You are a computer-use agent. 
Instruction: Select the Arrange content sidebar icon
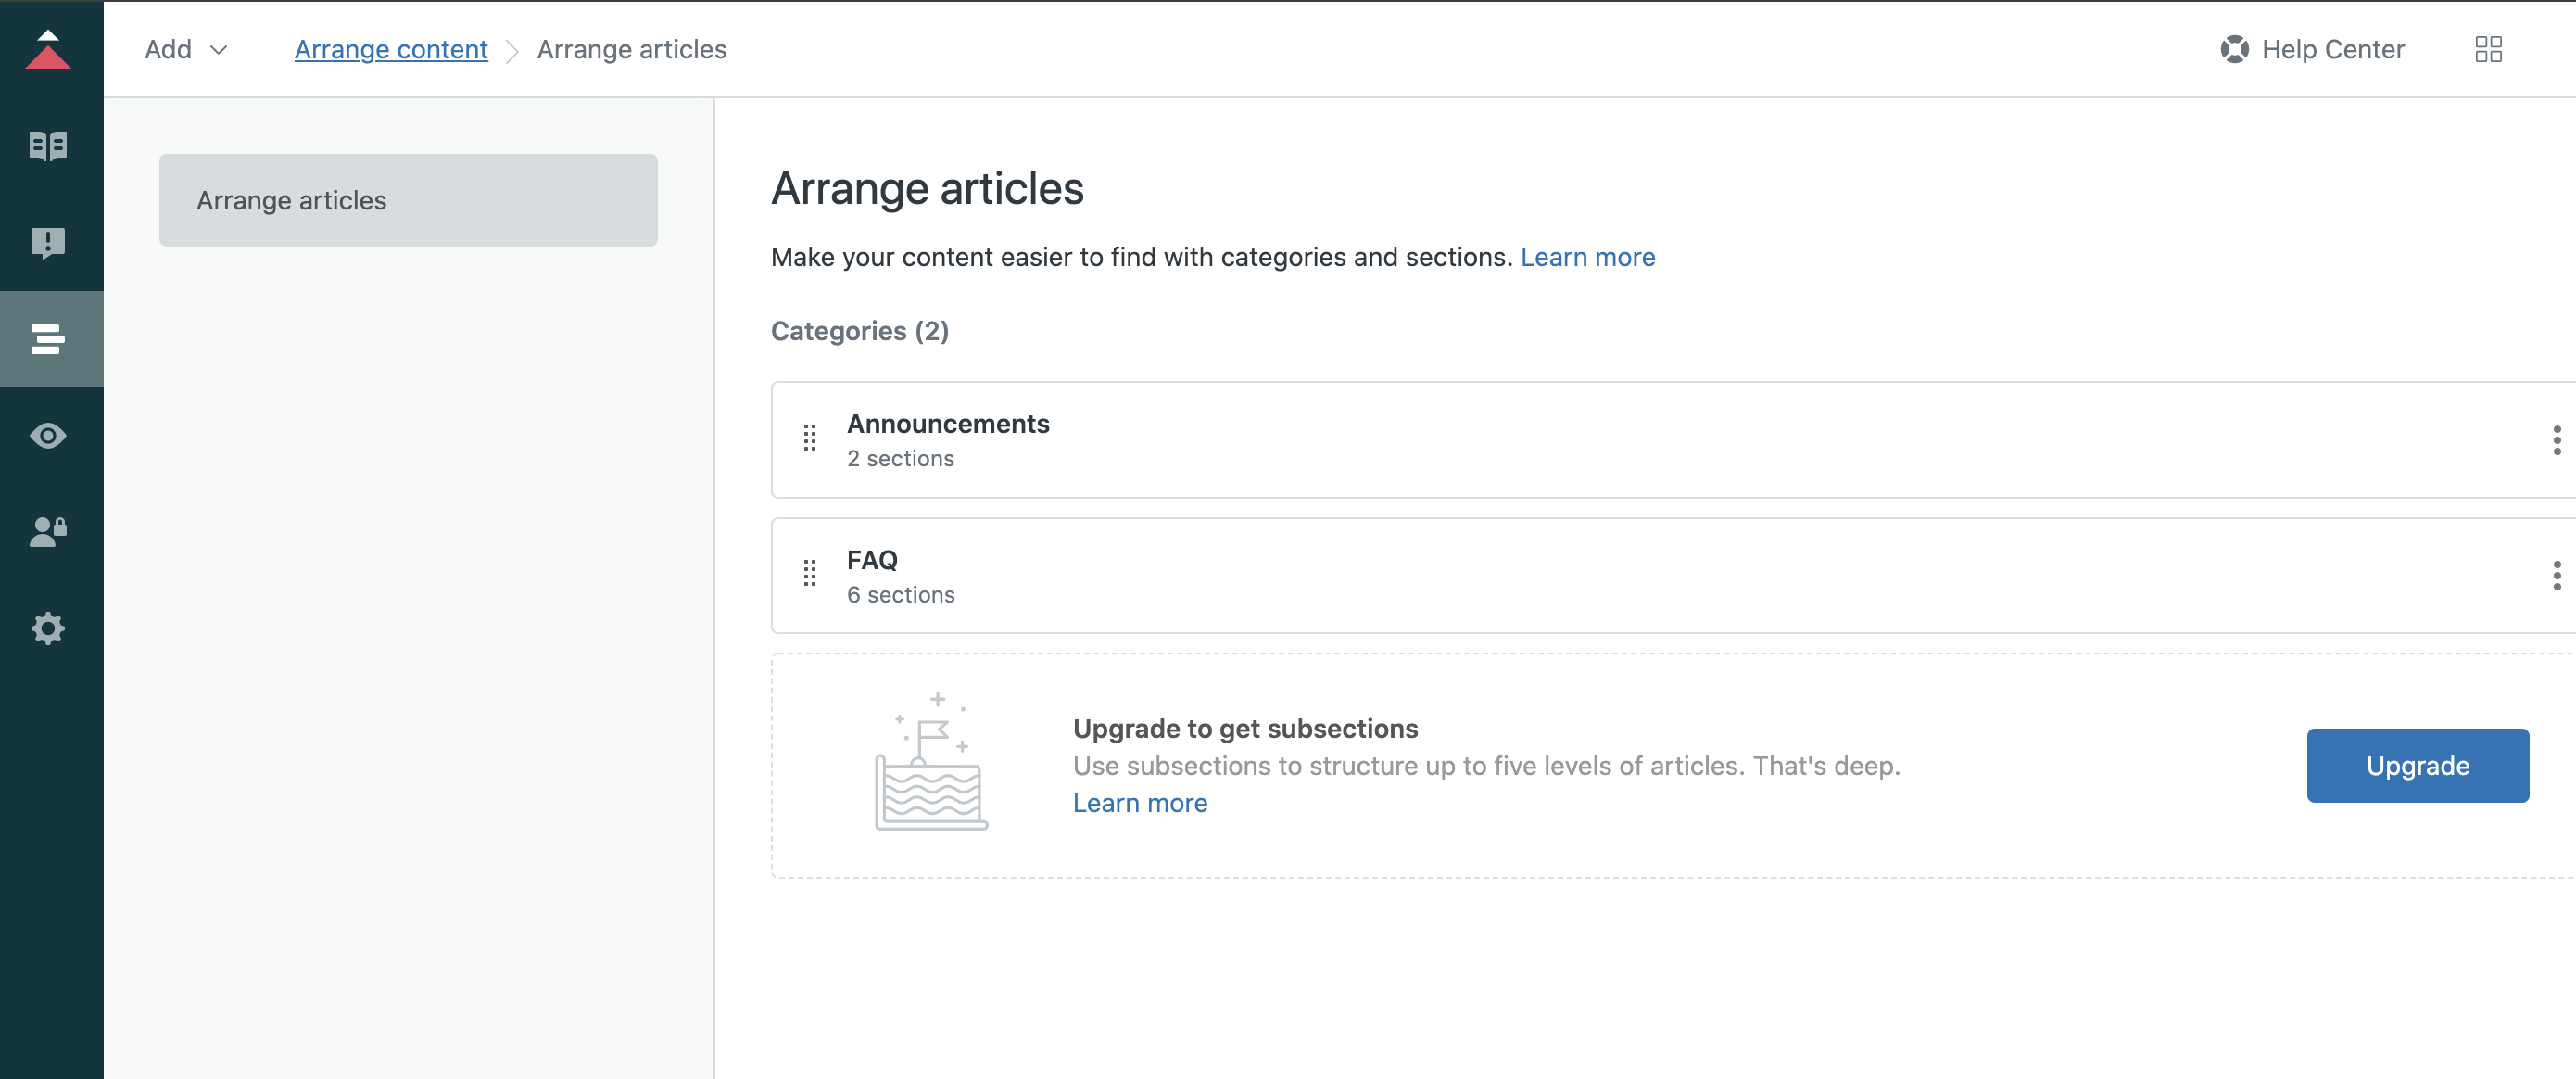click(48, 339)
